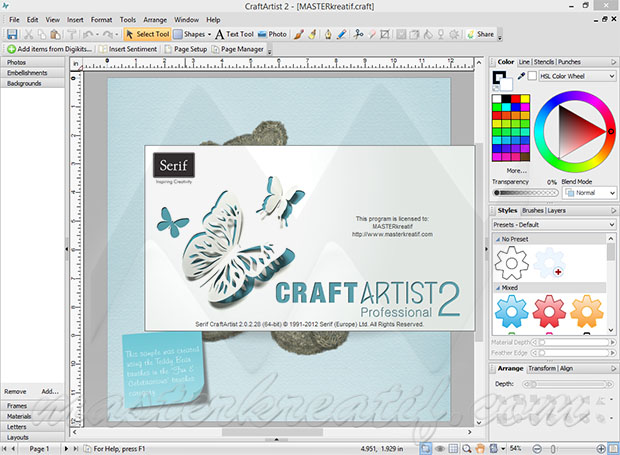The height and width of the screenshot is (455, 620).
Task: Expand the Backgrounds panel section
Action: 33,83
